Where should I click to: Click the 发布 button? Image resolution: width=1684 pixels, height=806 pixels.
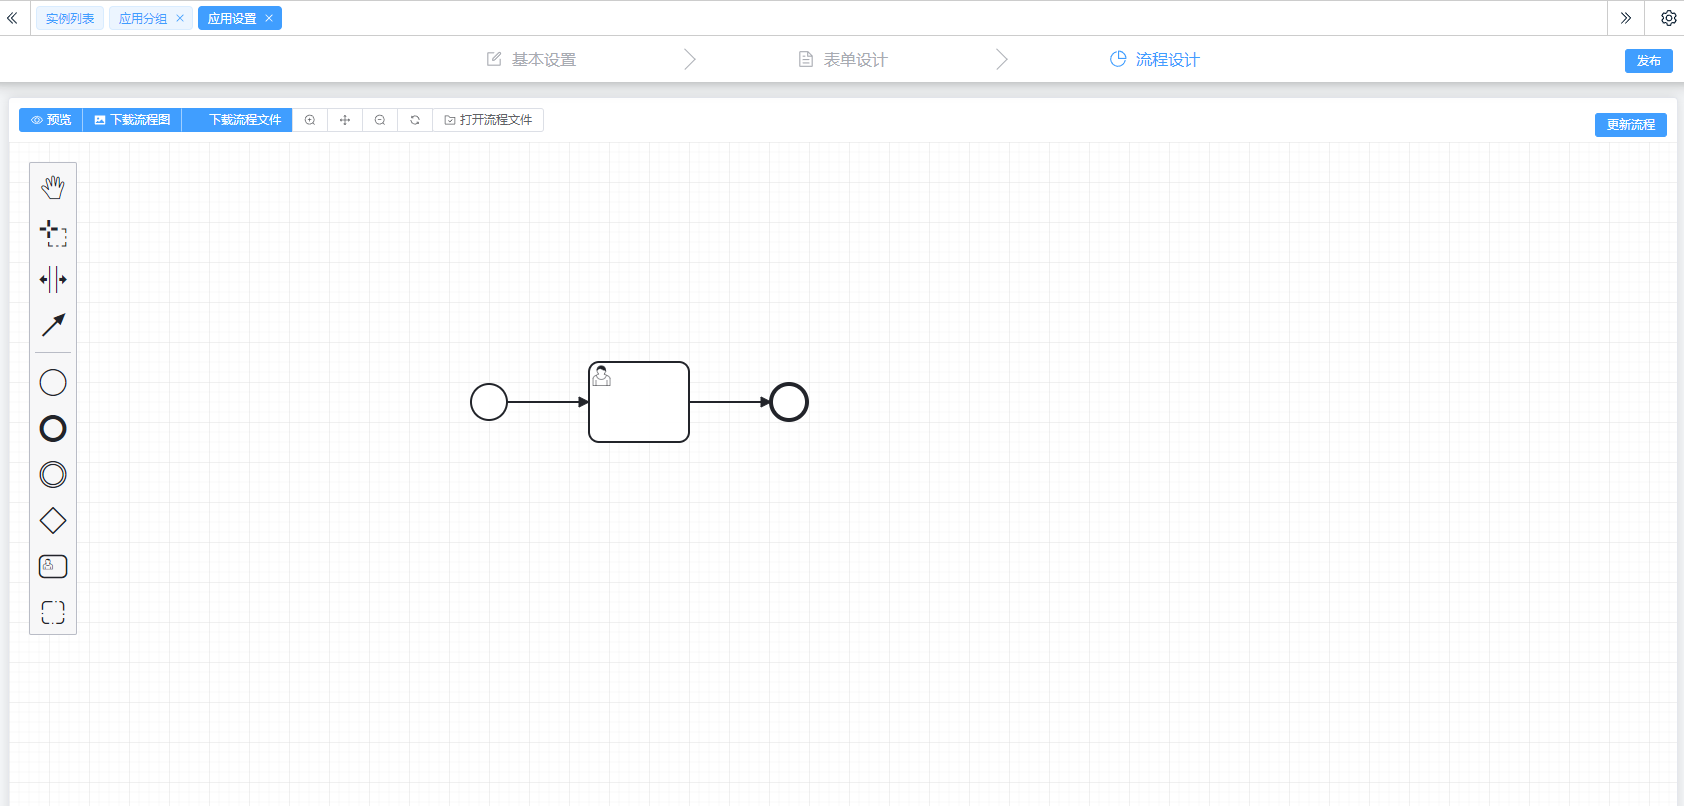click(1649, 61)
